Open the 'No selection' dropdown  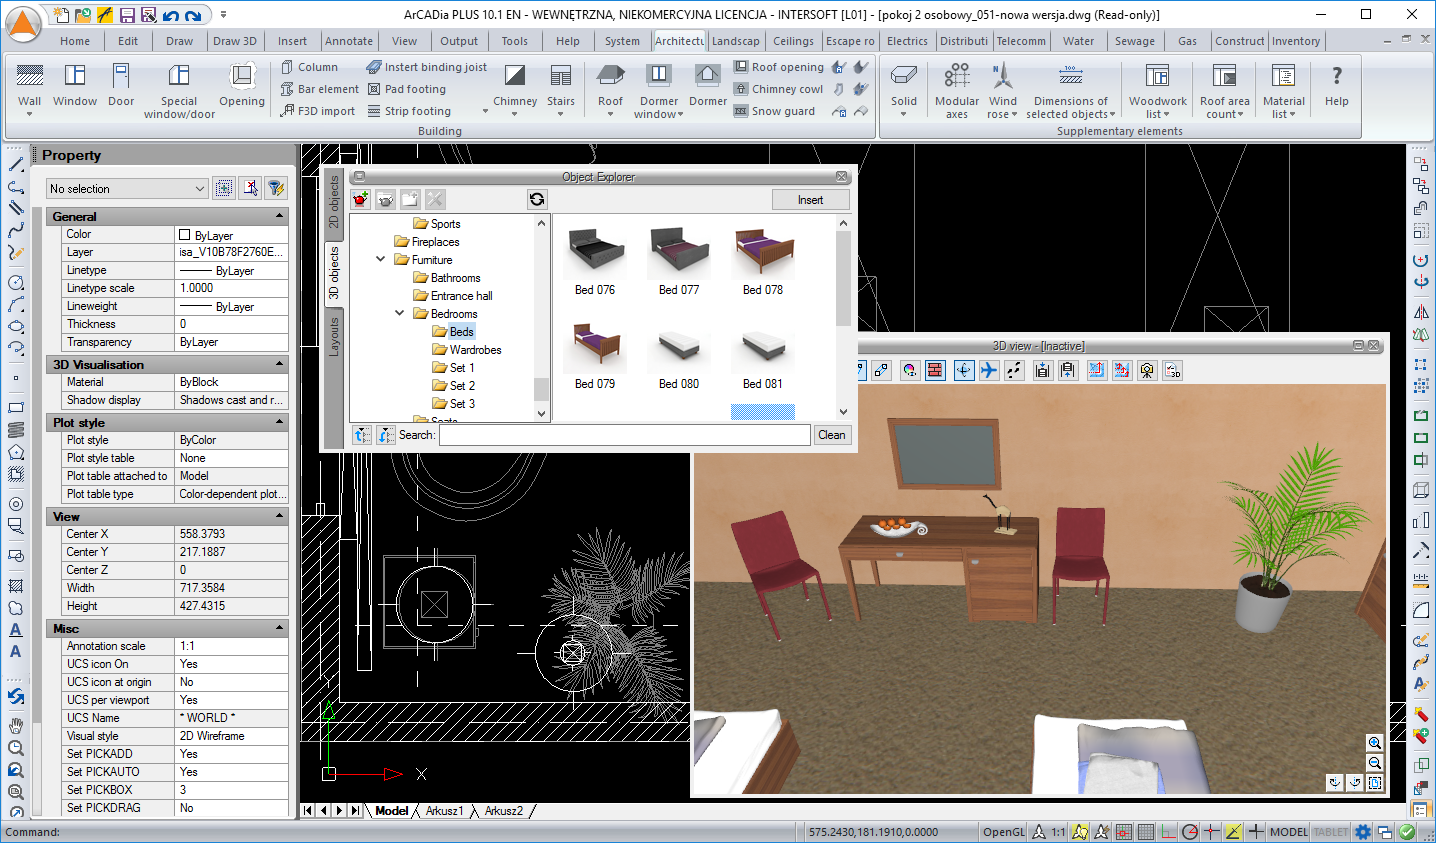coord(200,189)
